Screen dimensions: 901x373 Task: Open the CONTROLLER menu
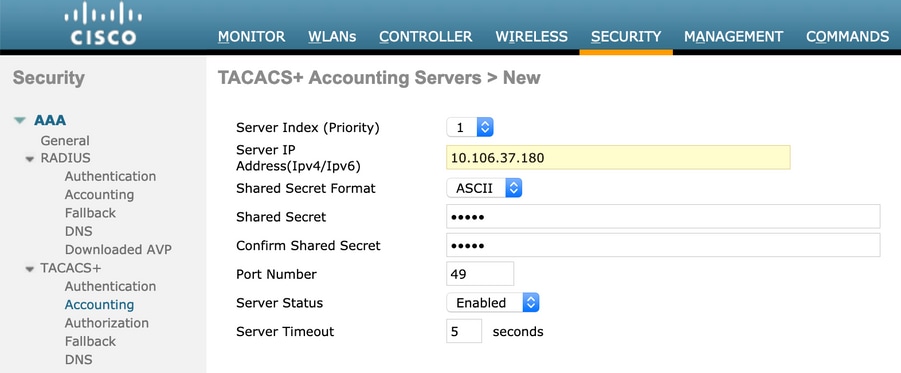(x=425, y=37)
